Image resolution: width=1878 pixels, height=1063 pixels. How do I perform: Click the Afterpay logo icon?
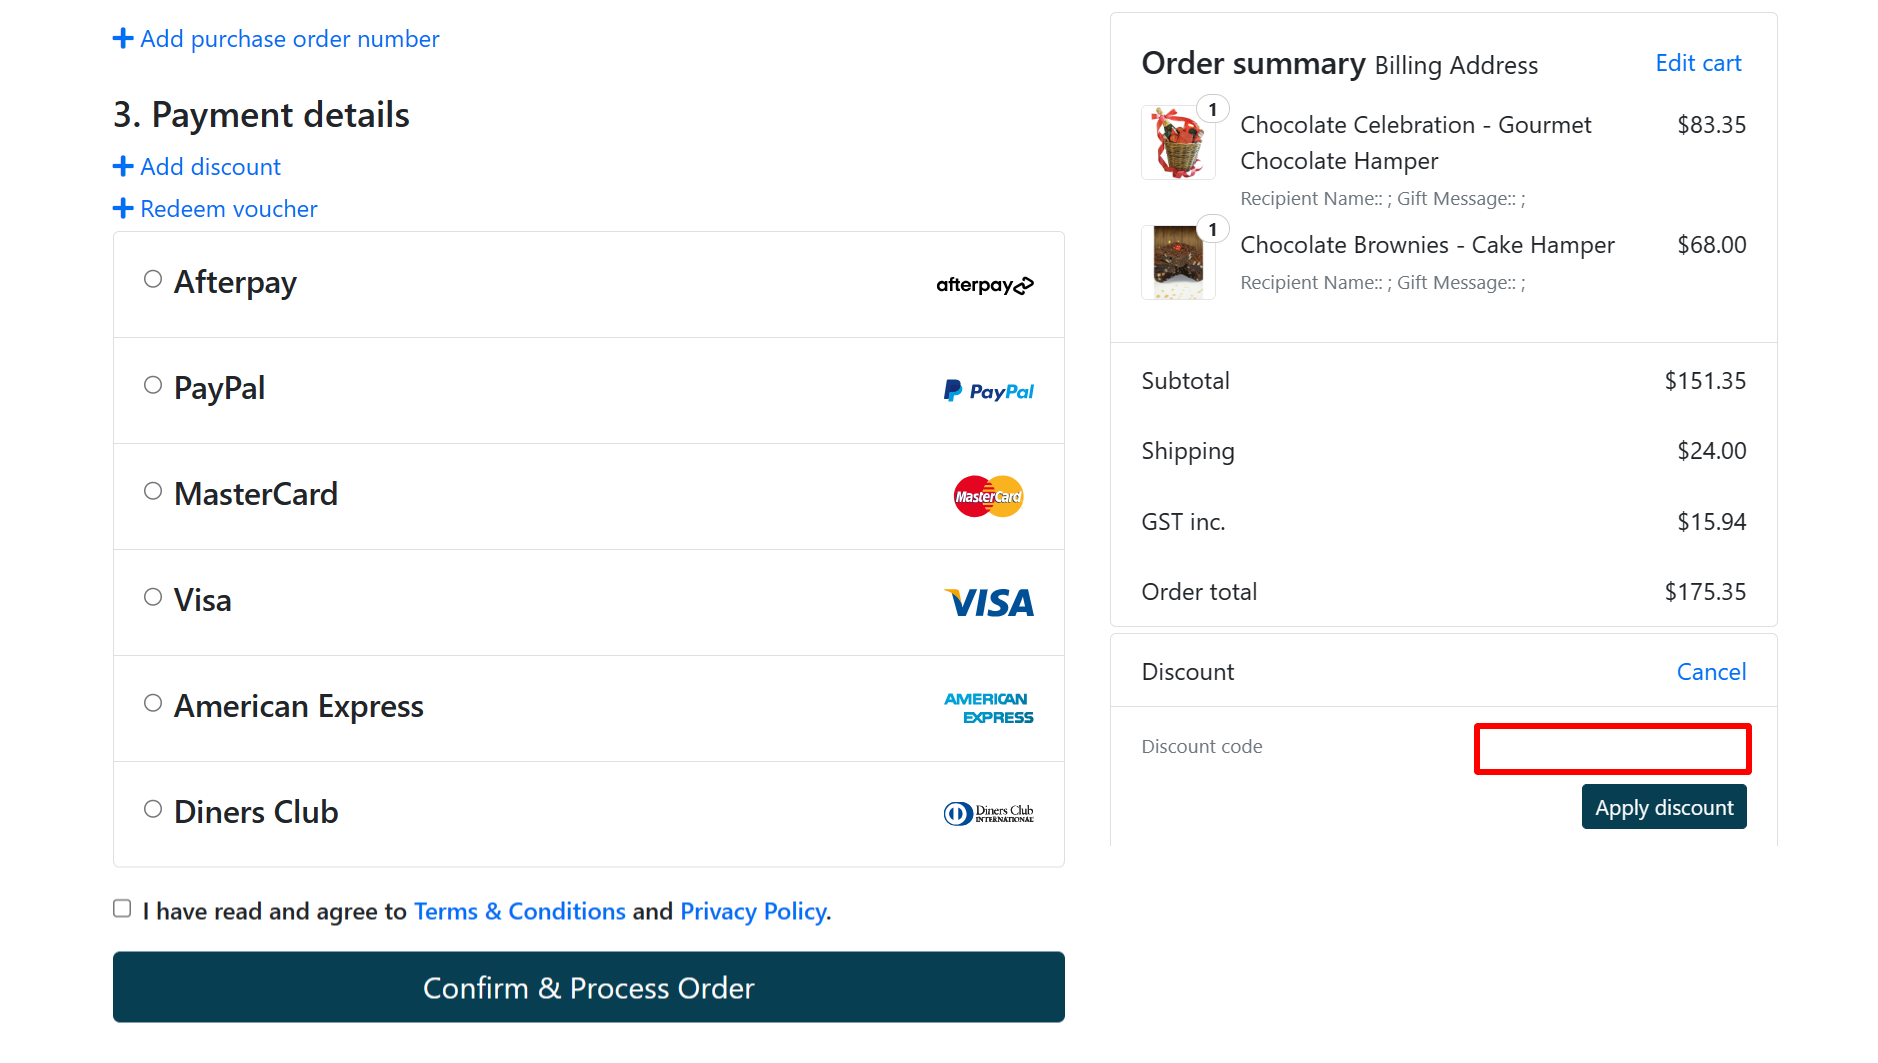(984, 285)
